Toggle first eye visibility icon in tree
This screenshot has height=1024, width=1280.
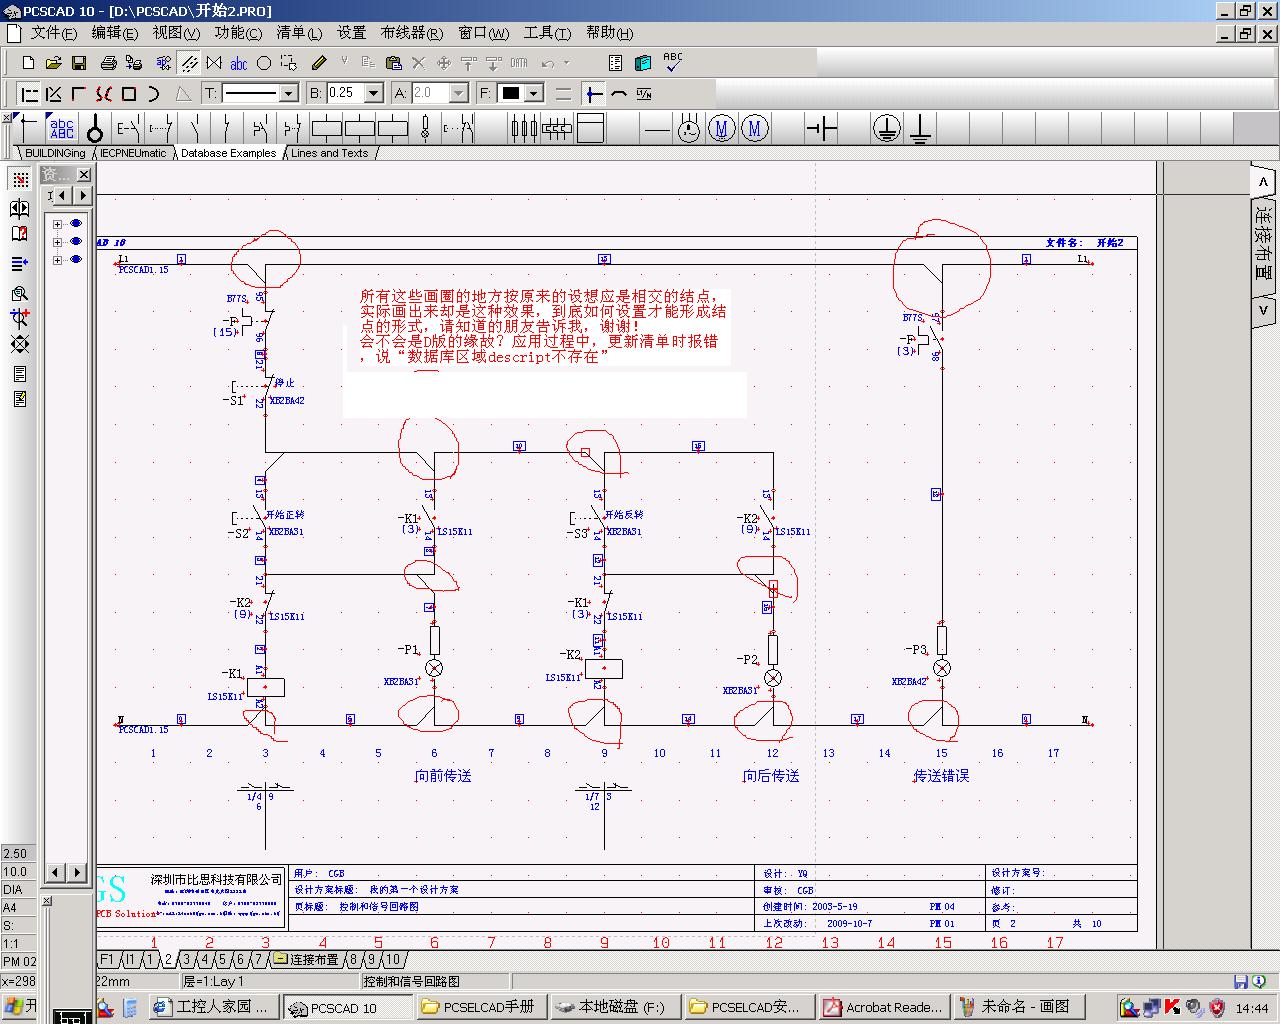[76, 224]
